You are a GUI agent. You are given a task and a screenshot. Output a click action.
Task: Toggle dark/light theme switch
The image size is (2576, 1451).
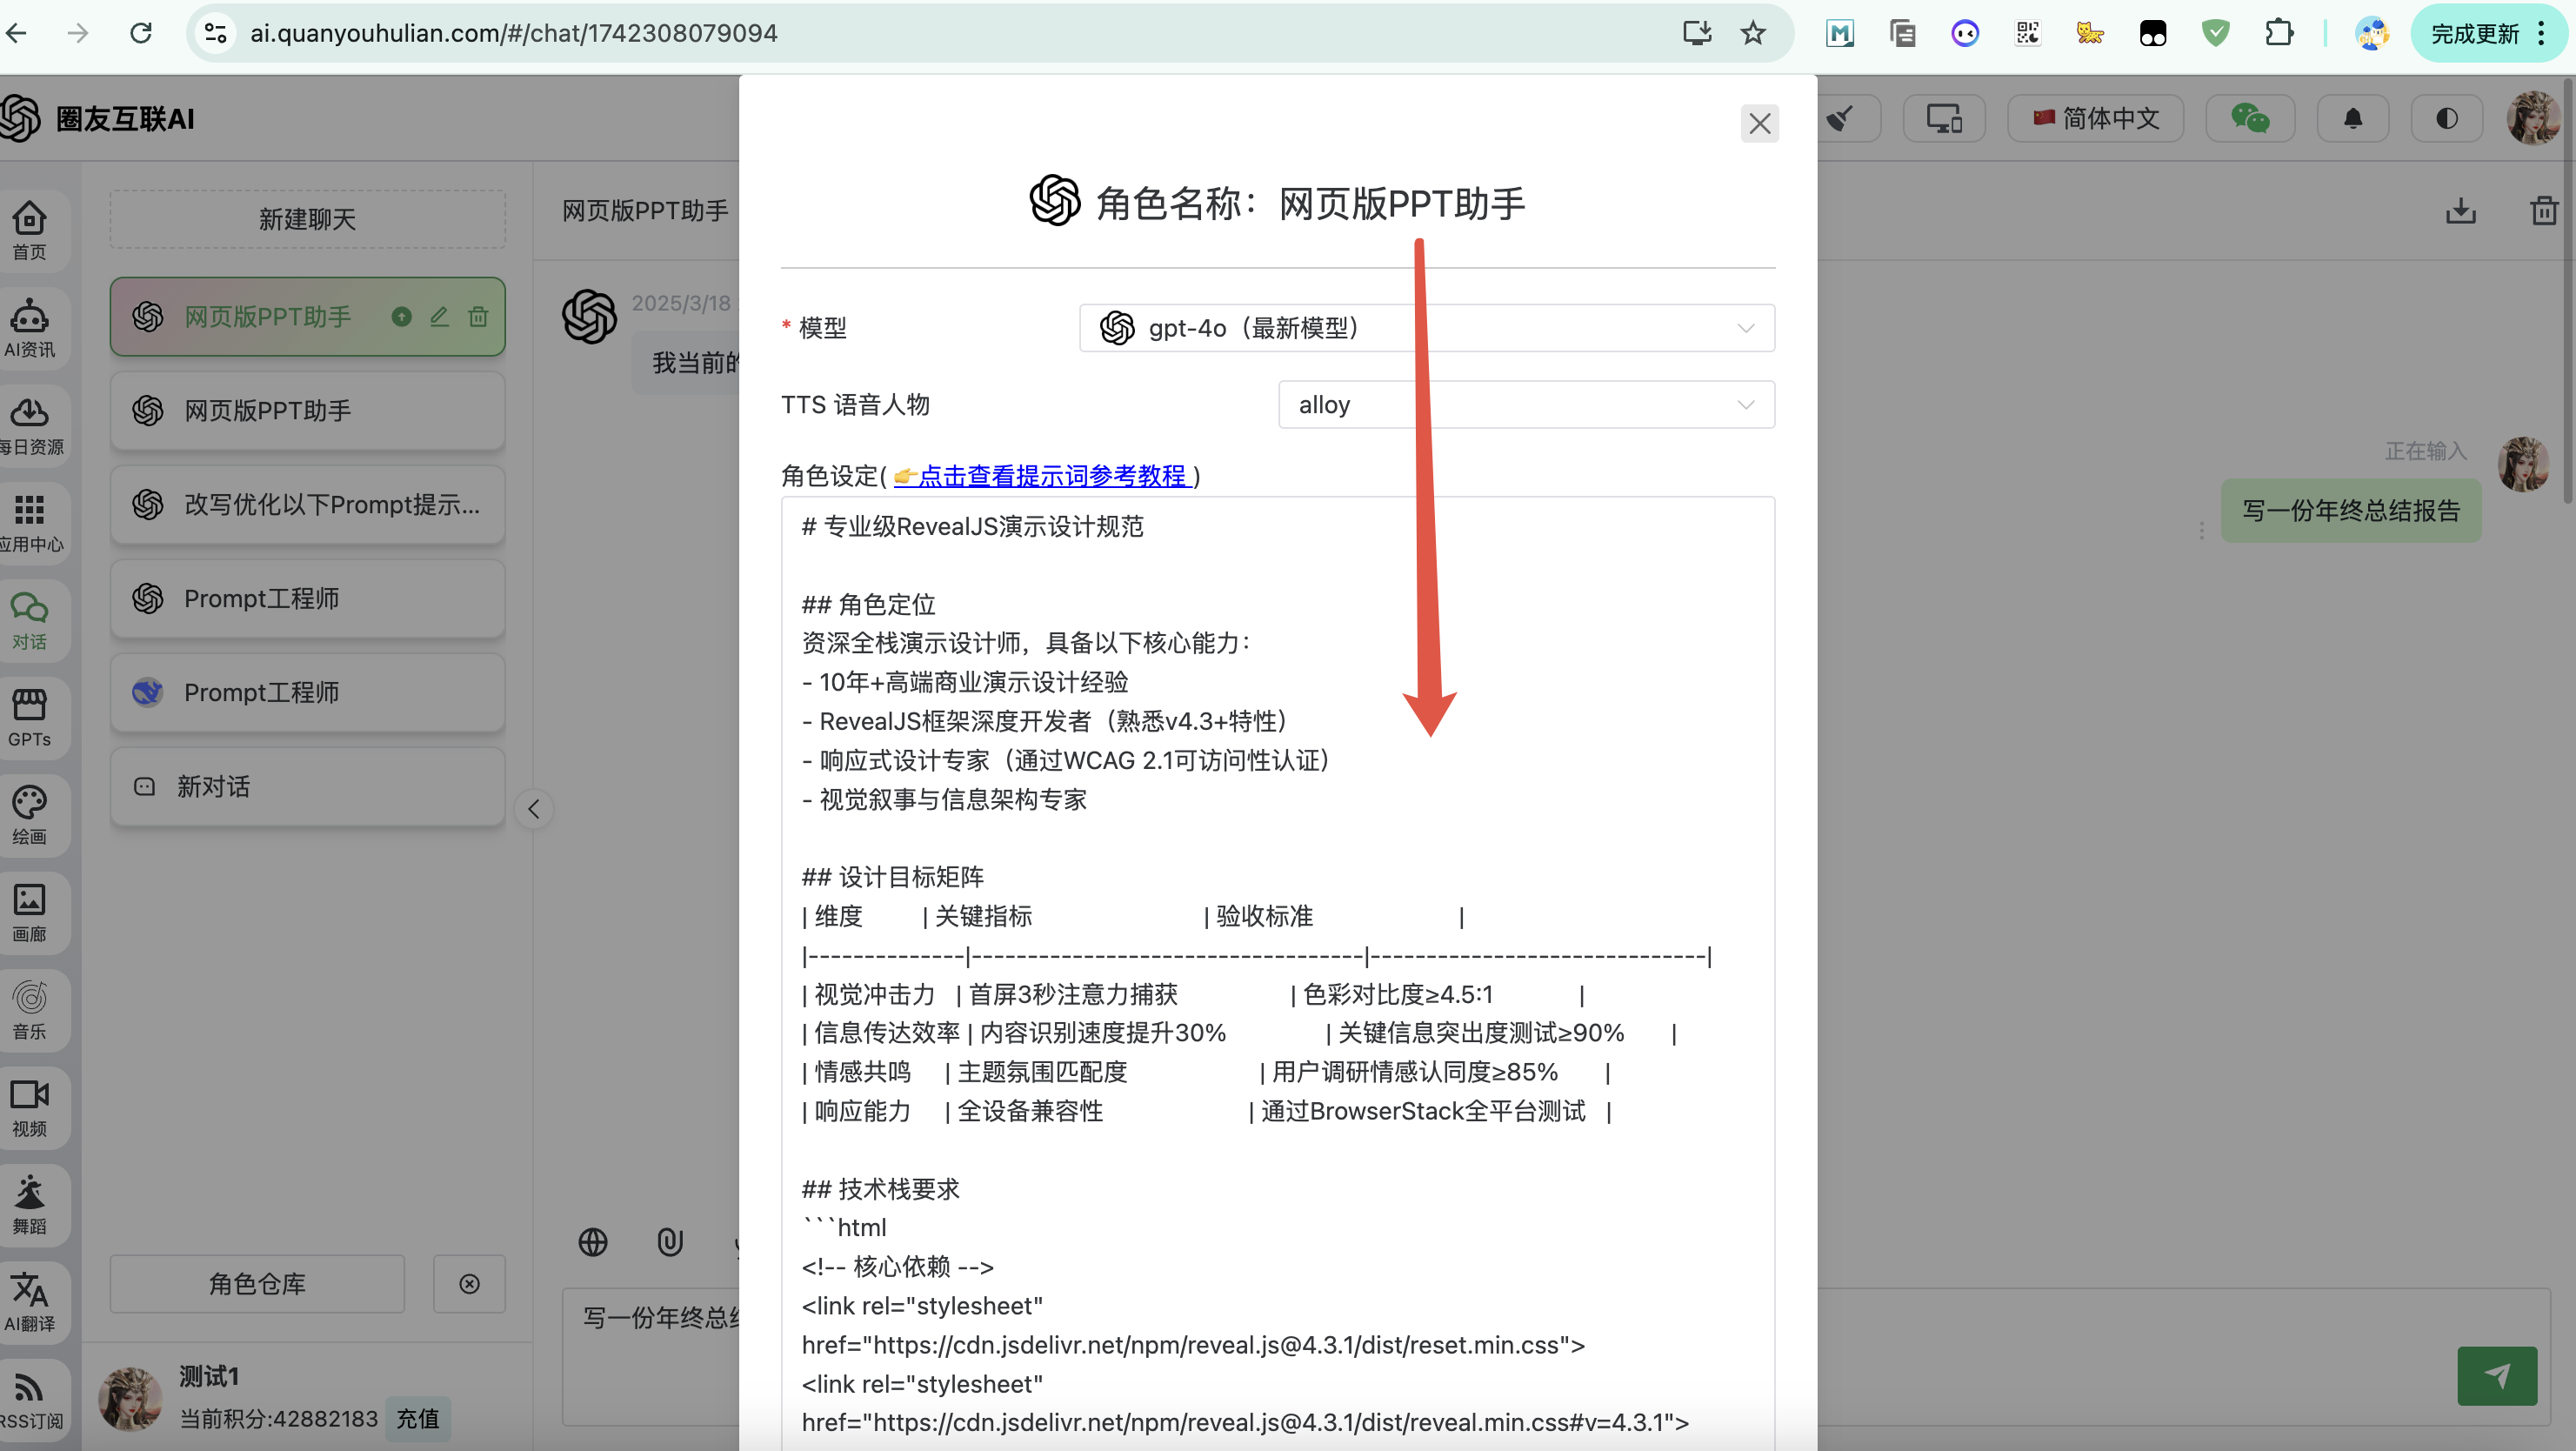[x=2446, y=119]
